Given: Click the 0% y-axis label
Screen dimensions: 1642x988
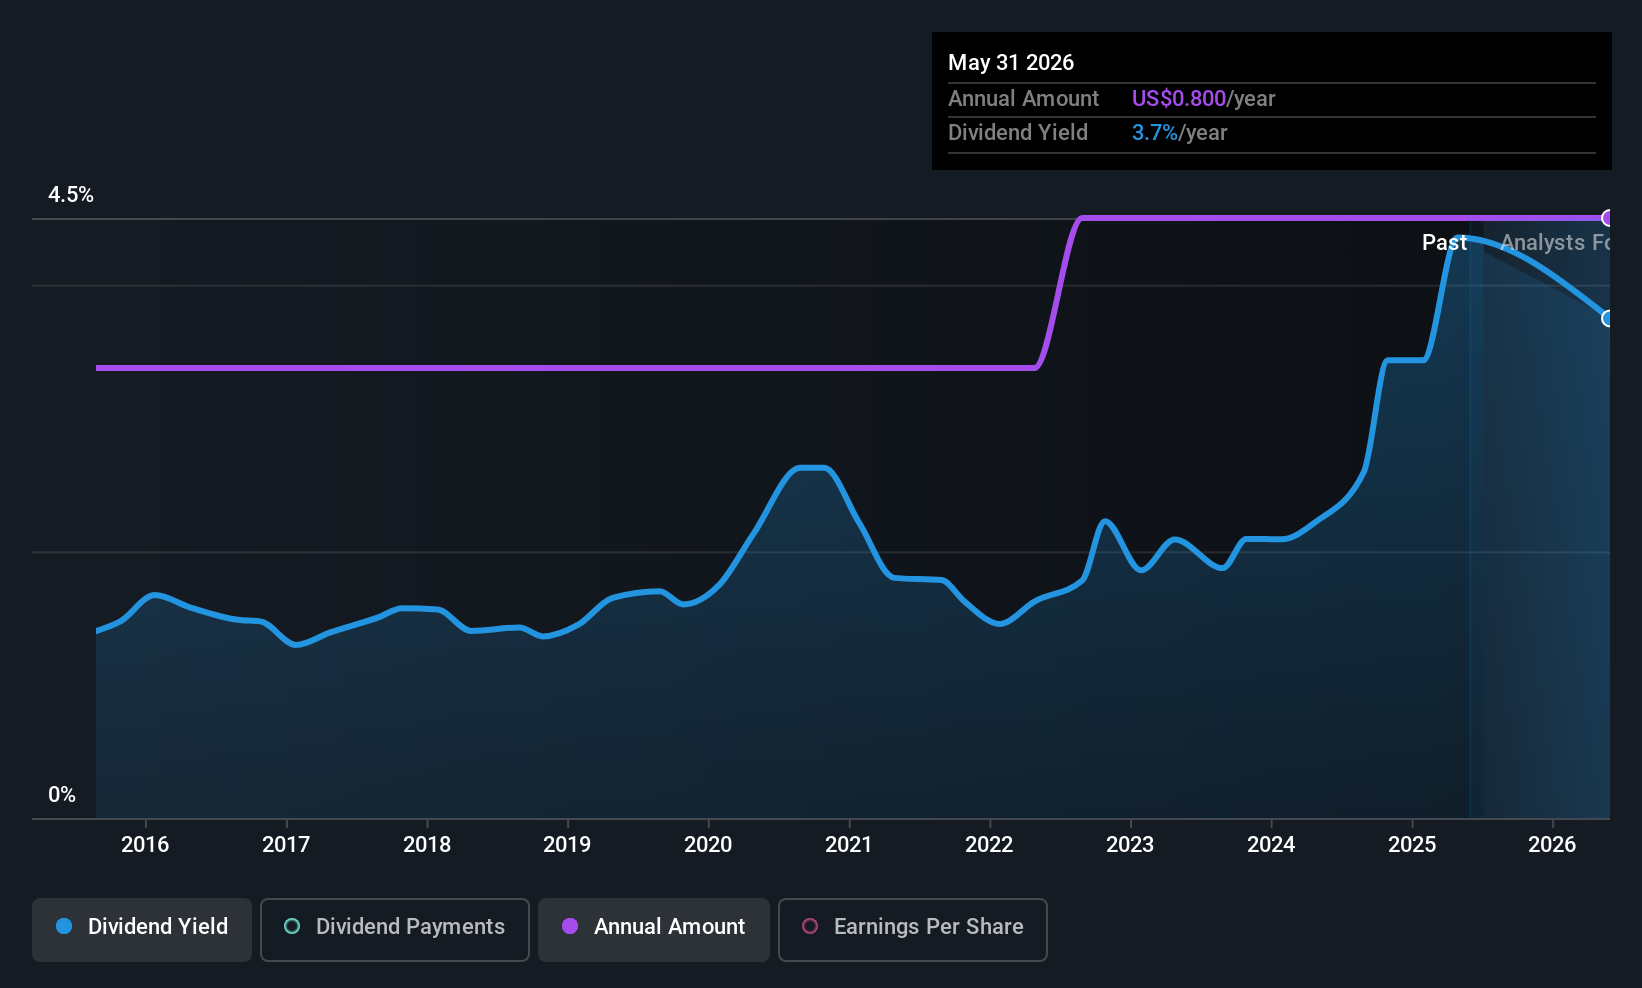Looking at the screenshot, I should 62,795.
